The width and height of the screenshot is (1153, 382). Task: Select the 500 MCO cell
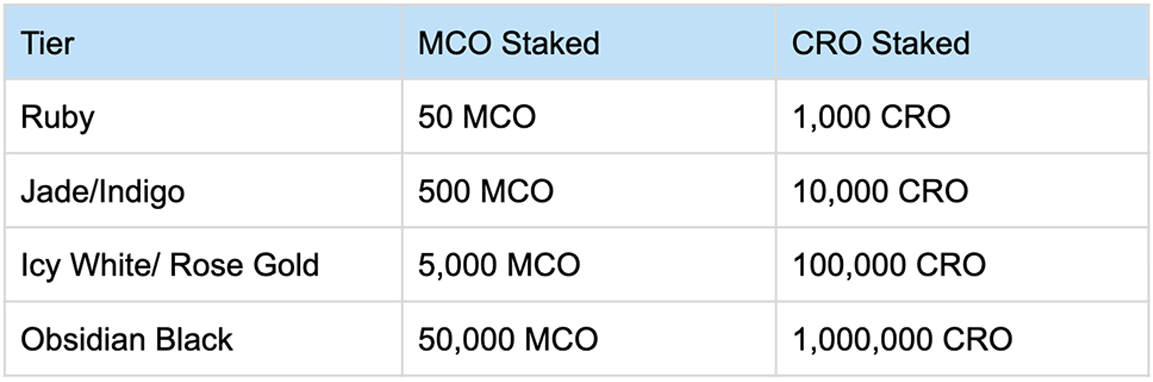point(589,191)
